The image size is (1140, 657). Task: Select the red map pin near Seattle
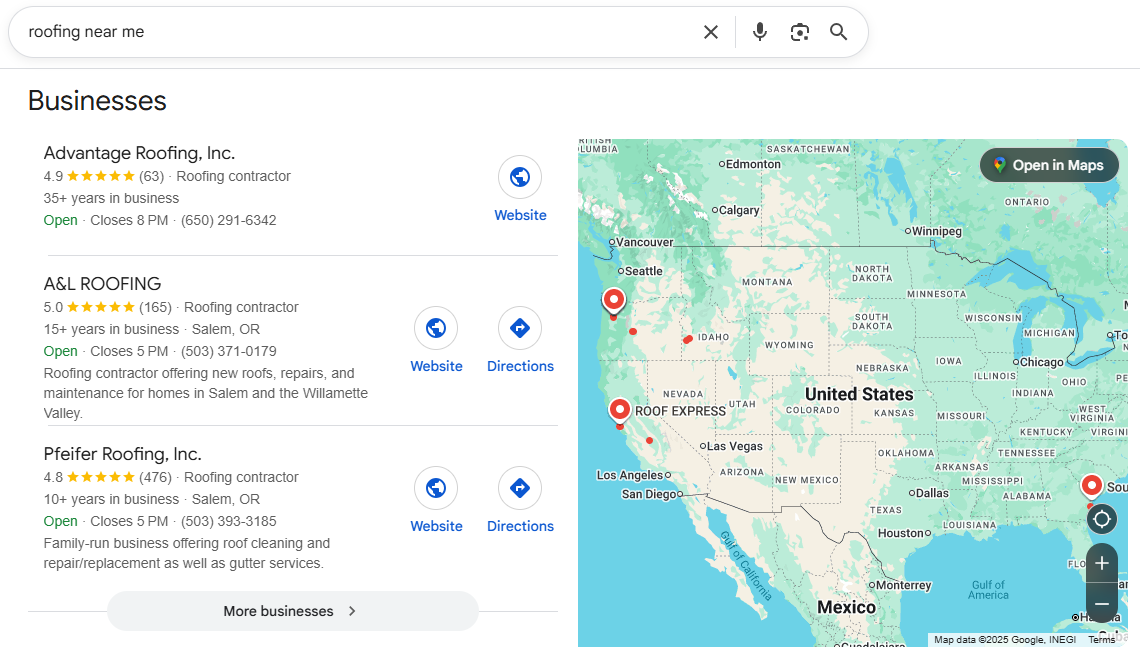tap(613, 298)
